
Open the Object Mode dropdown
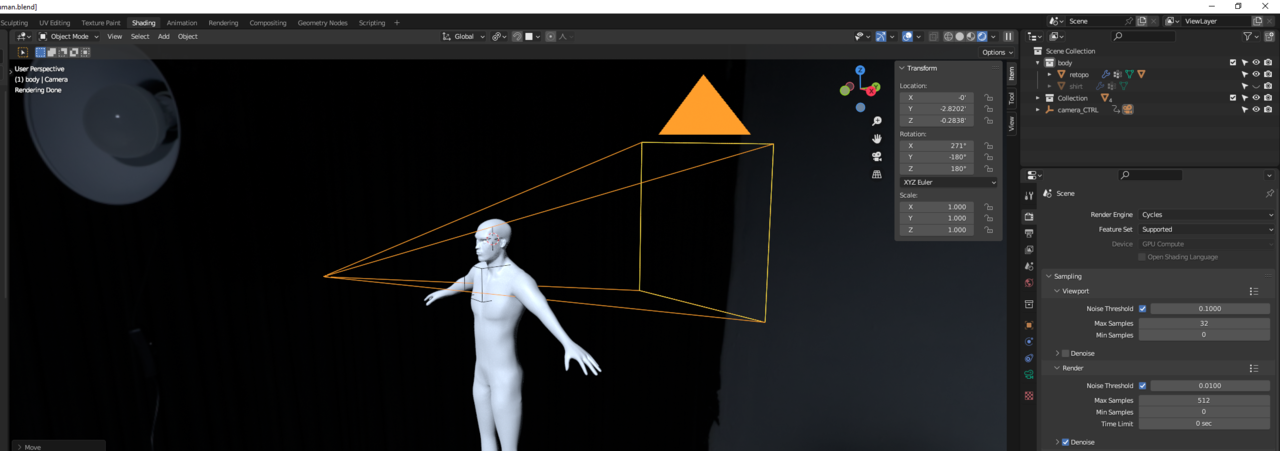pyautogui.click(x=68, y=36)
